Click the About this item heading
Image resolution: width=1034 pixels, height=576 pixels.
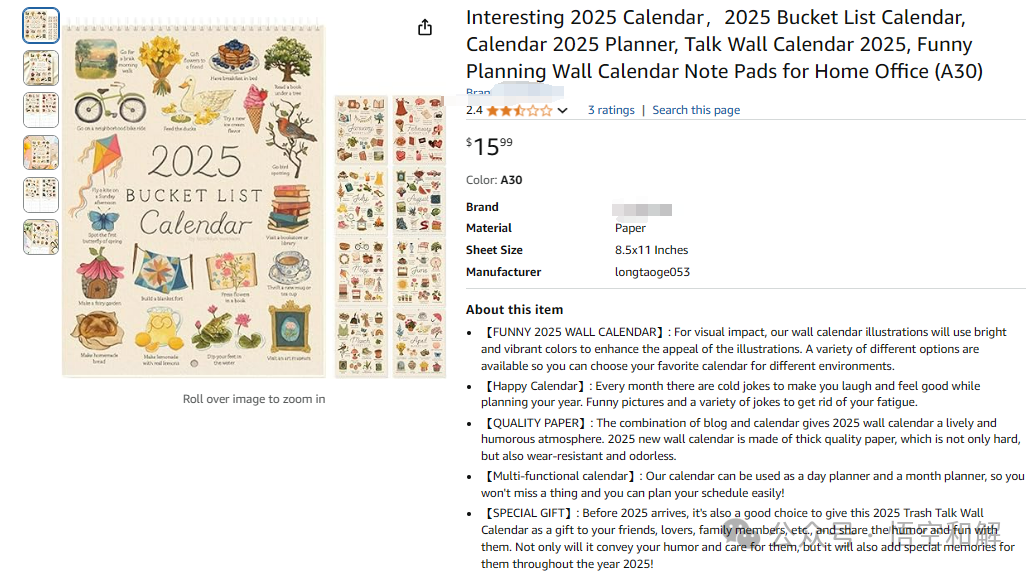(514, 309)
